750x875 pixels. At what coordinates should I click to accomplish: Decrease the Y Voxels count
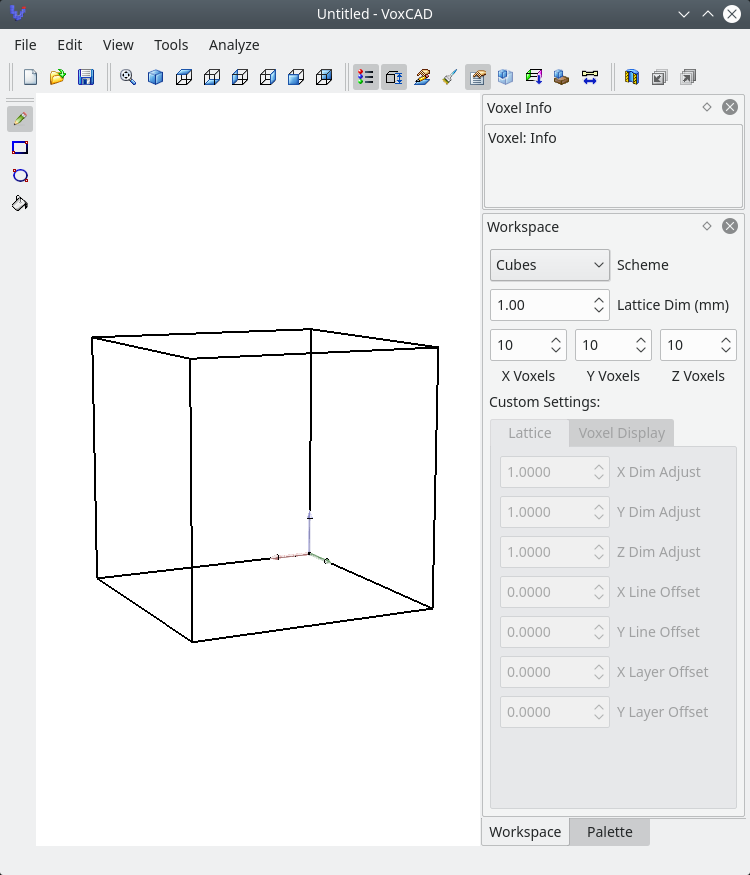click(641, 351)
